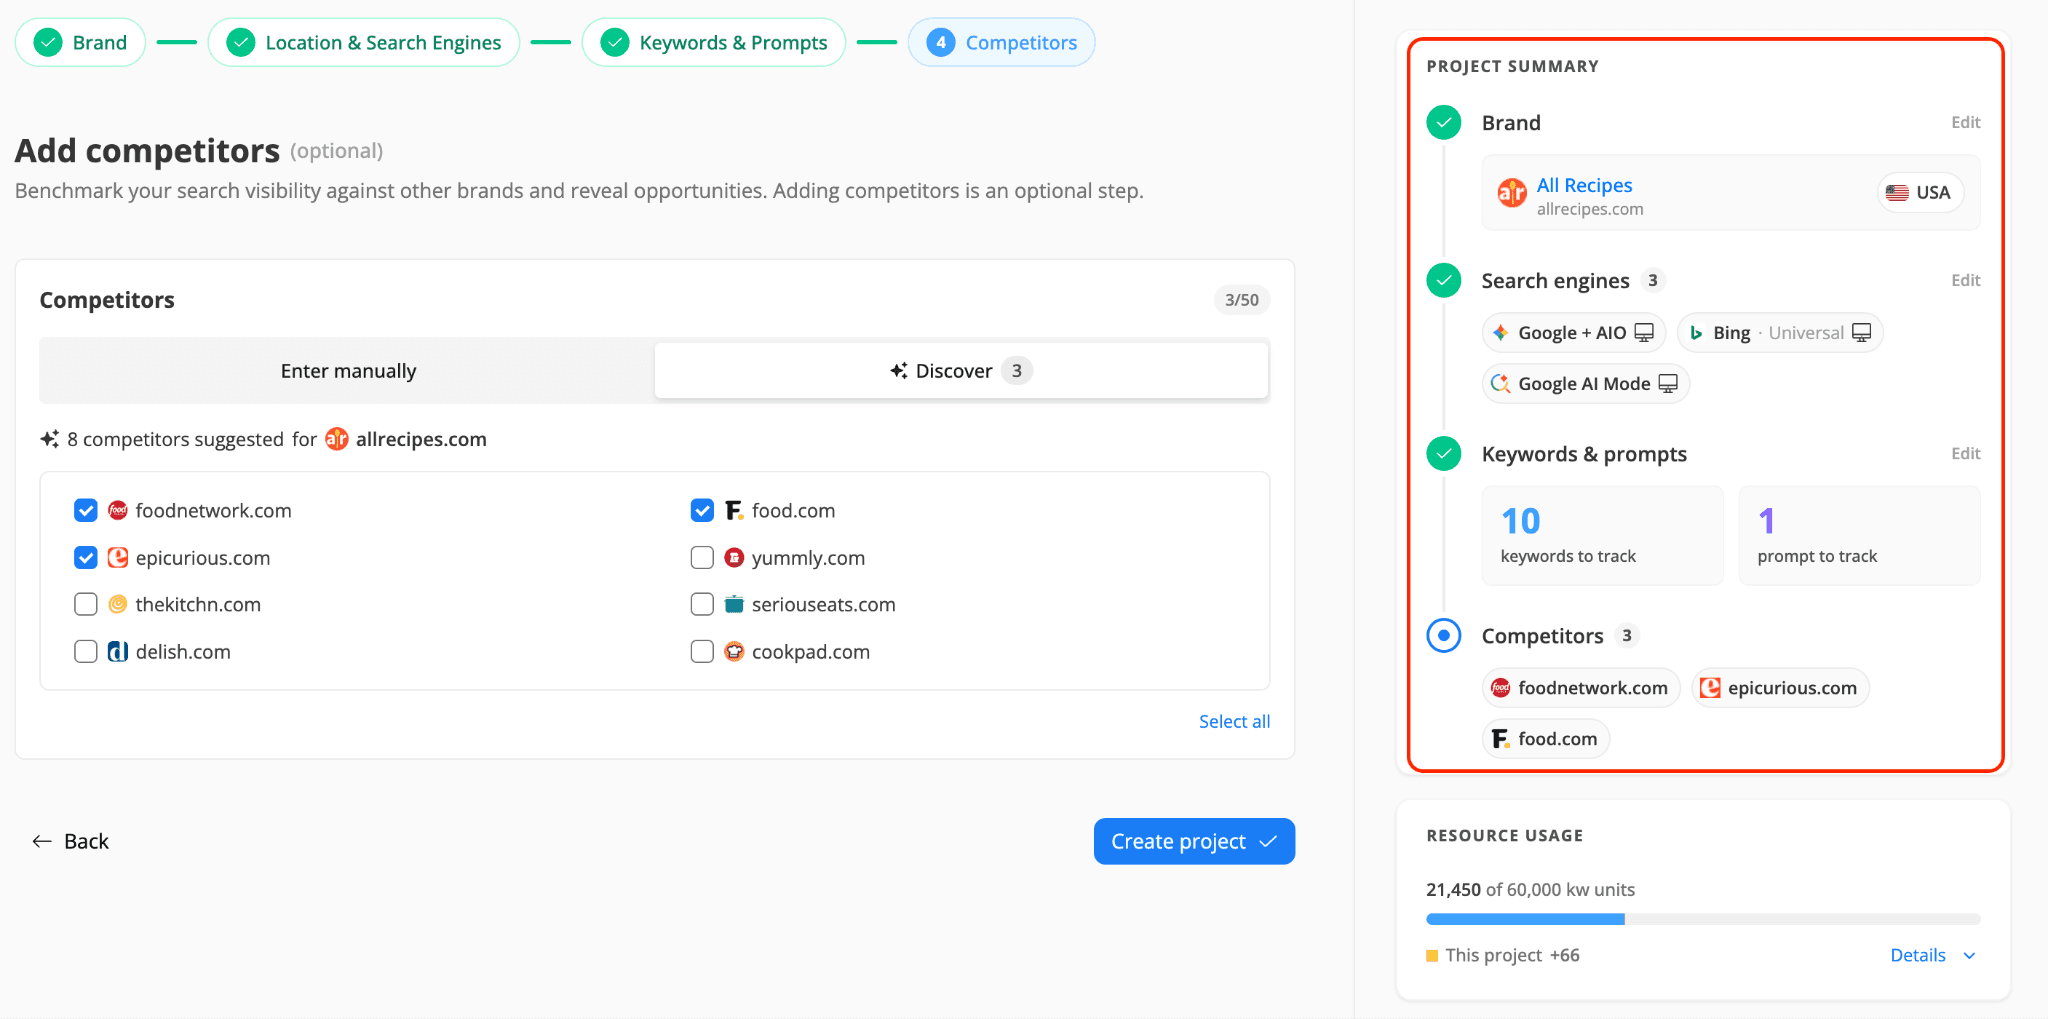Tick the thekitchn.com checkbox

tap(86, 605)
